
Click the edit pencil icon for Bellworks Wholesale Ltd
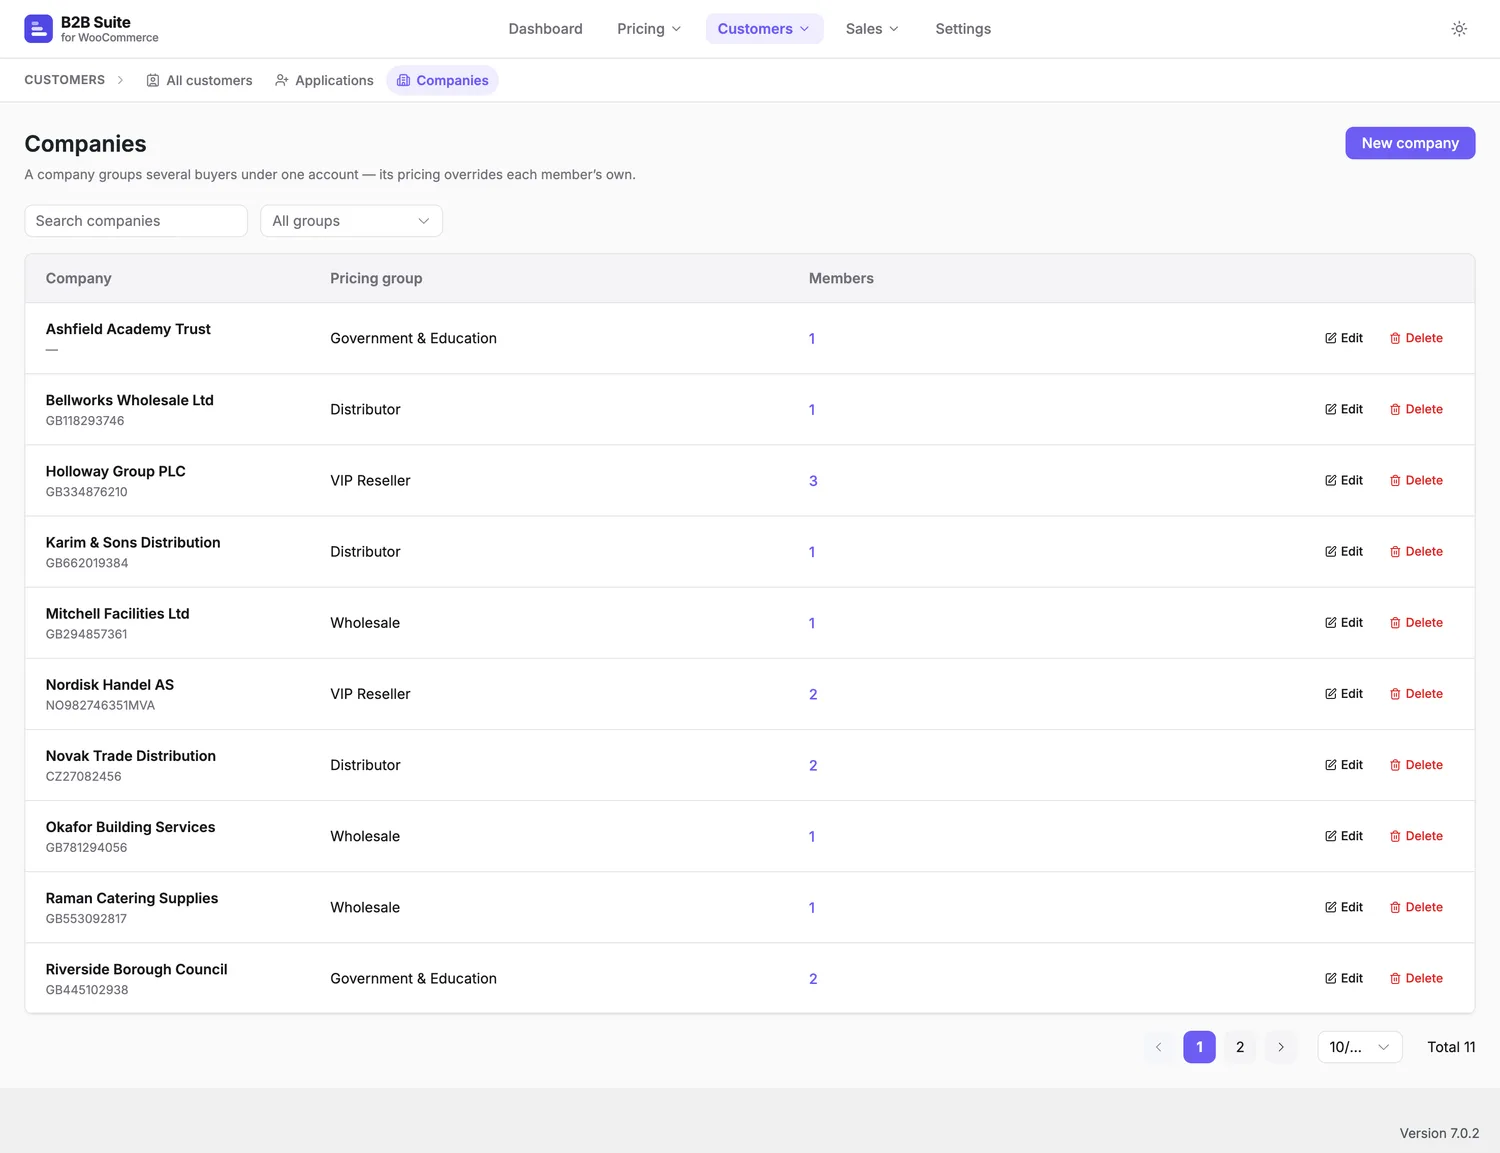pyautogui.click(x=1331, y=409)
